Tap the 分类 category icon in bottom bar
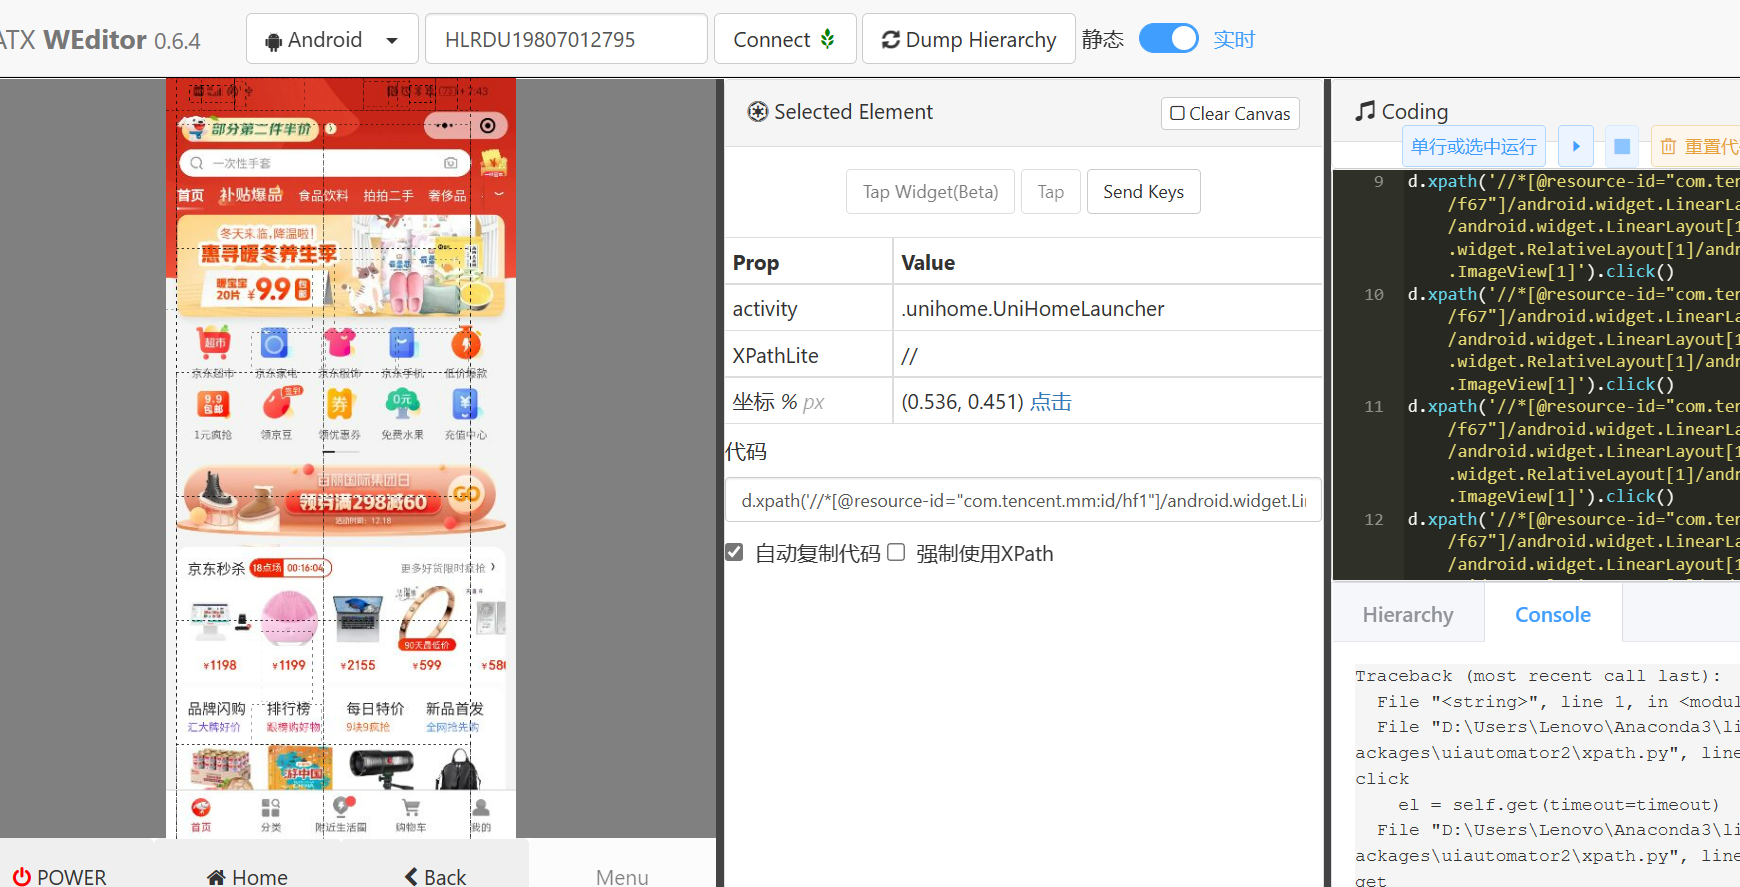1740x887 pixels. click(271, 814)
